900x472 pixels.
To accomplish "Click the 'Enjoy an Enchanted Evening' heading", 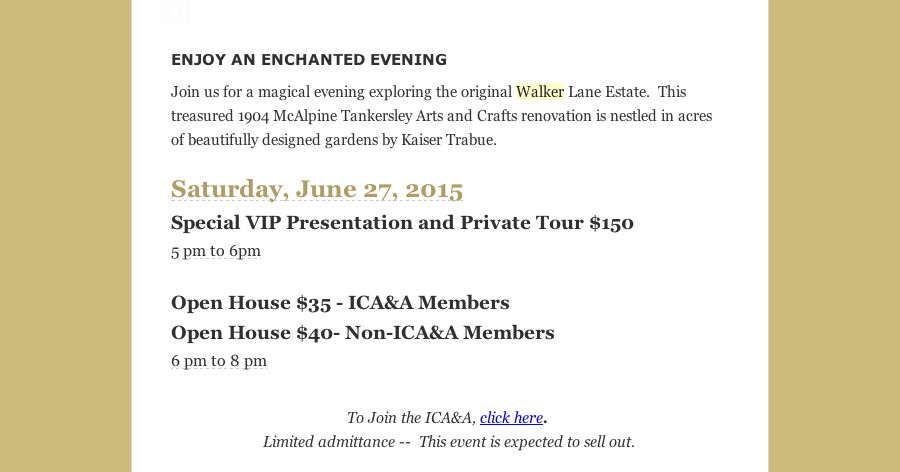I will pos(309,60).
